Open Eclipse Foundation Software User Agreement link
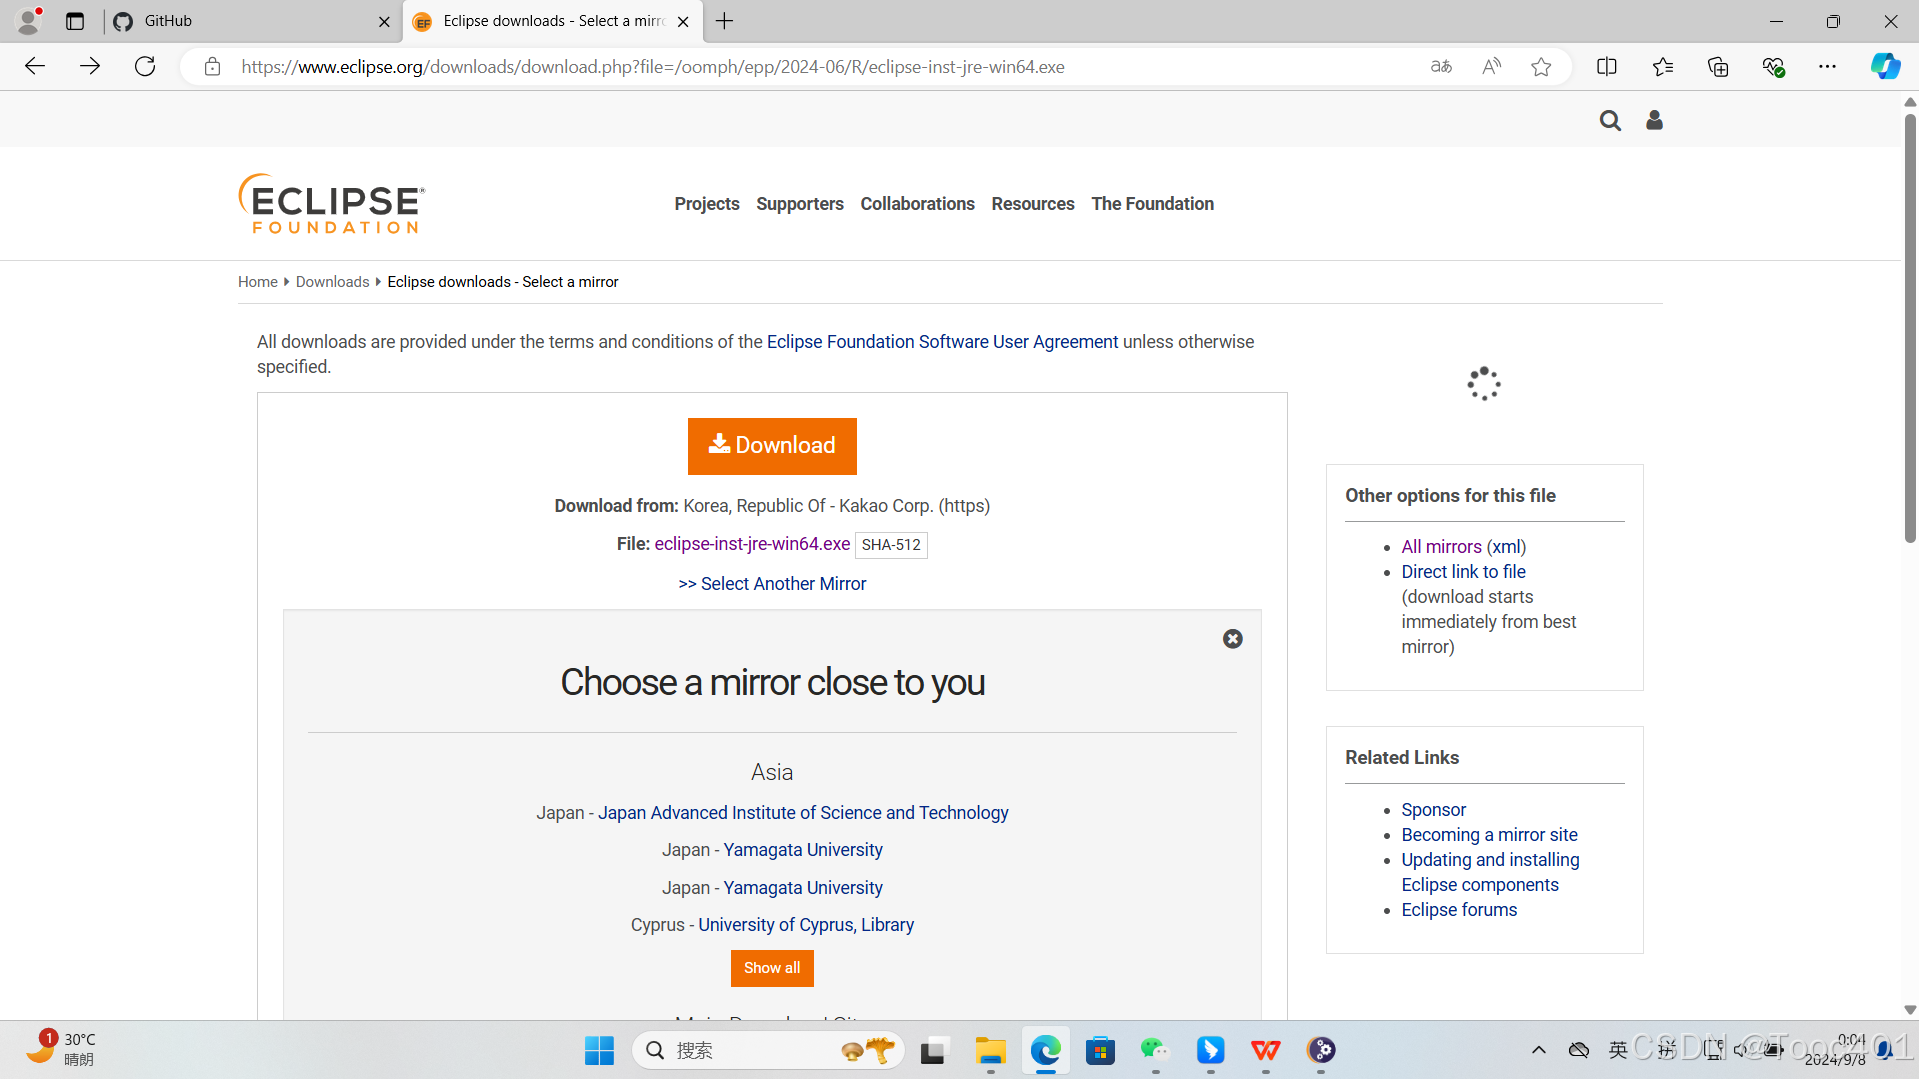Image resolution: width=1919 pixels, height=1079 pixels. tap(942, 342)
